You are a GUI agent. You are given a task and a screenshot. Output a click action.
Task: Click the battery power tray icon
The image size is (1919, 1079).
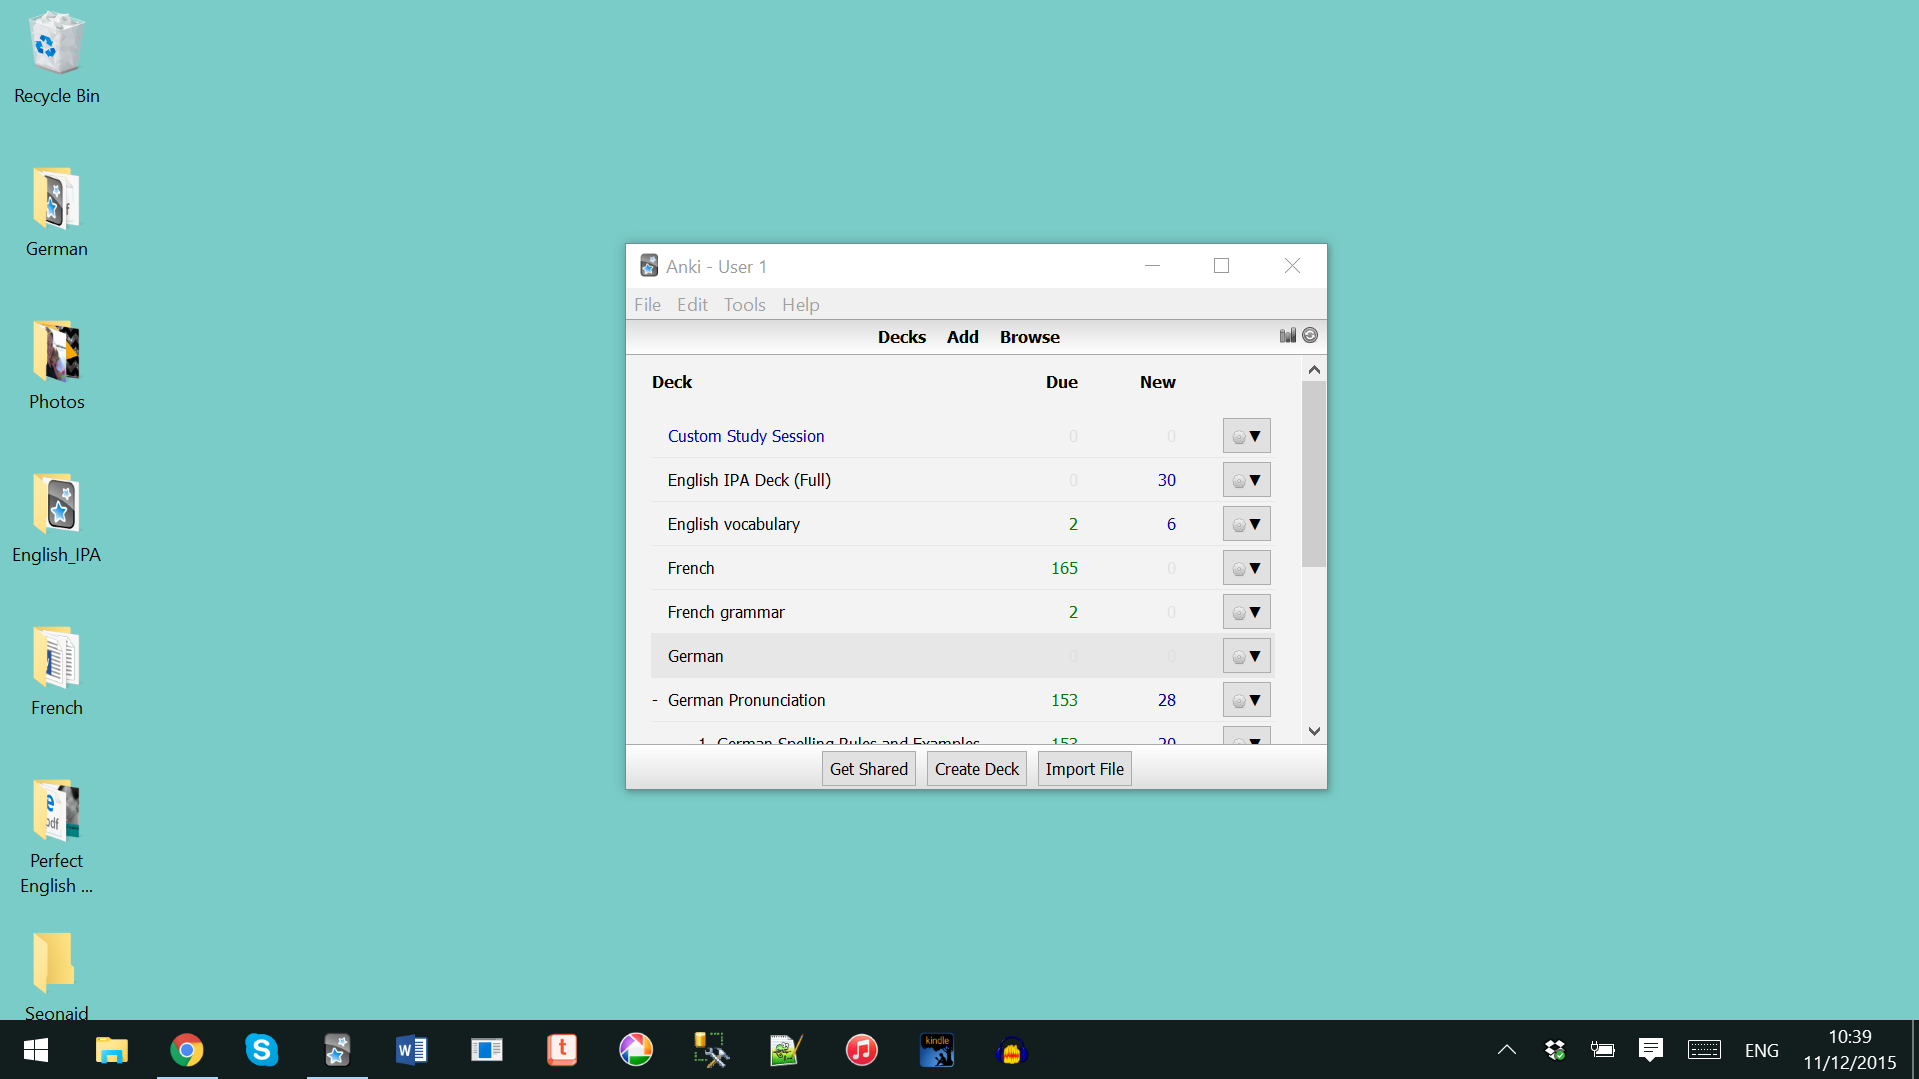[x=1603, y=1050]
